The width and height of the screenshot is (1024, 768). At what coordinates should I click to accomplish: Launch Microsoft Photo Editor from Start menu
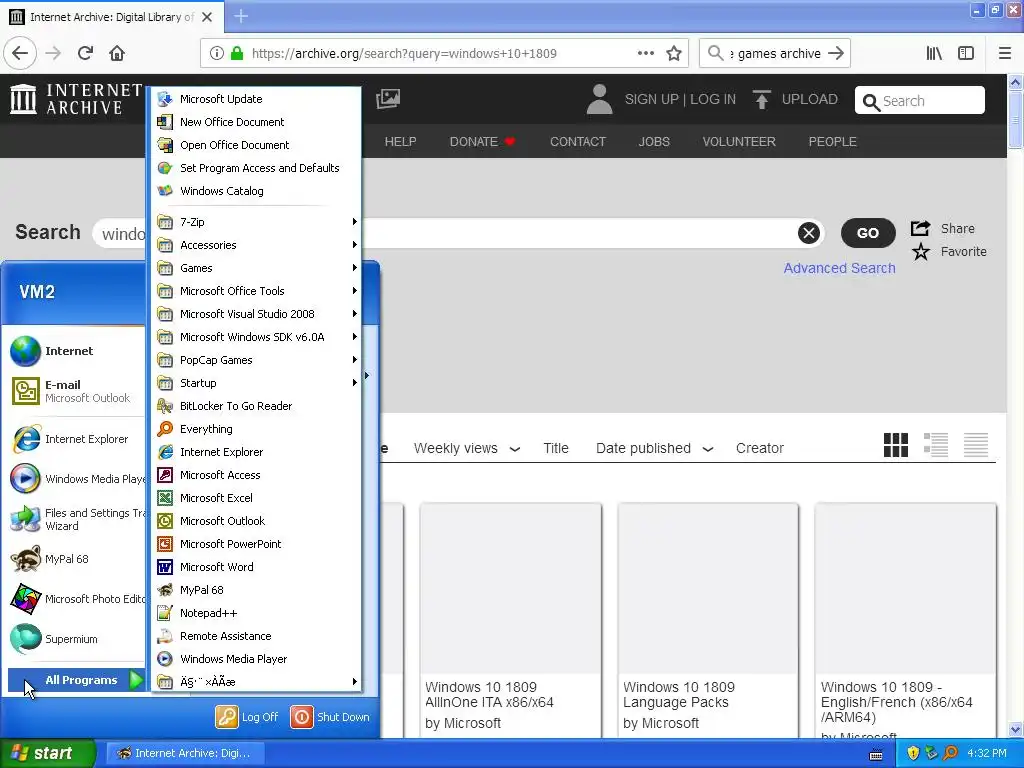coord(76,599)
